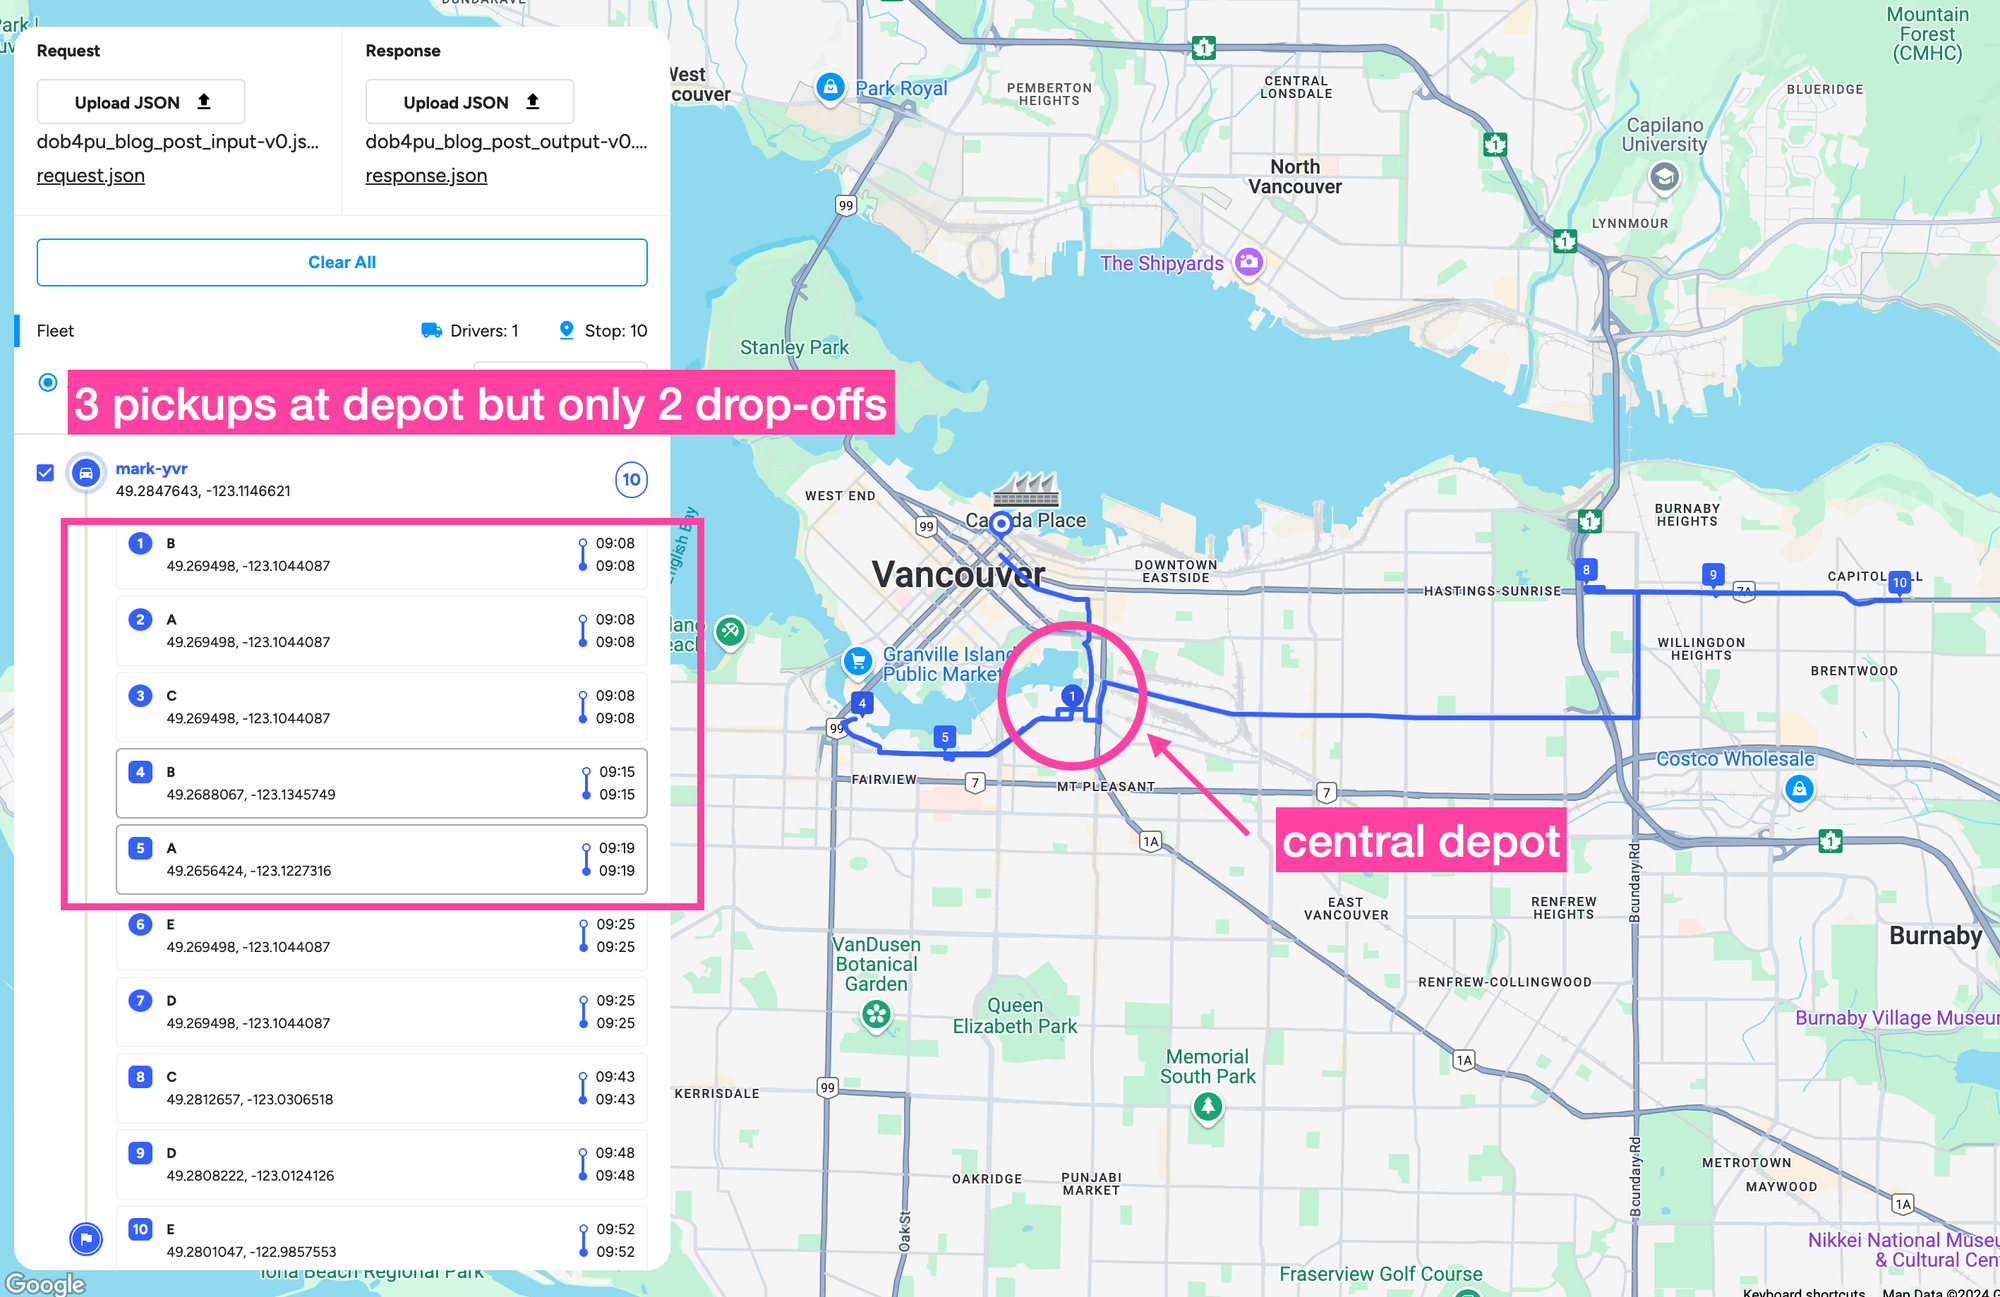Open the request.json link
The height and width of the screenshot is (1297, 2000).
[90, 175]
